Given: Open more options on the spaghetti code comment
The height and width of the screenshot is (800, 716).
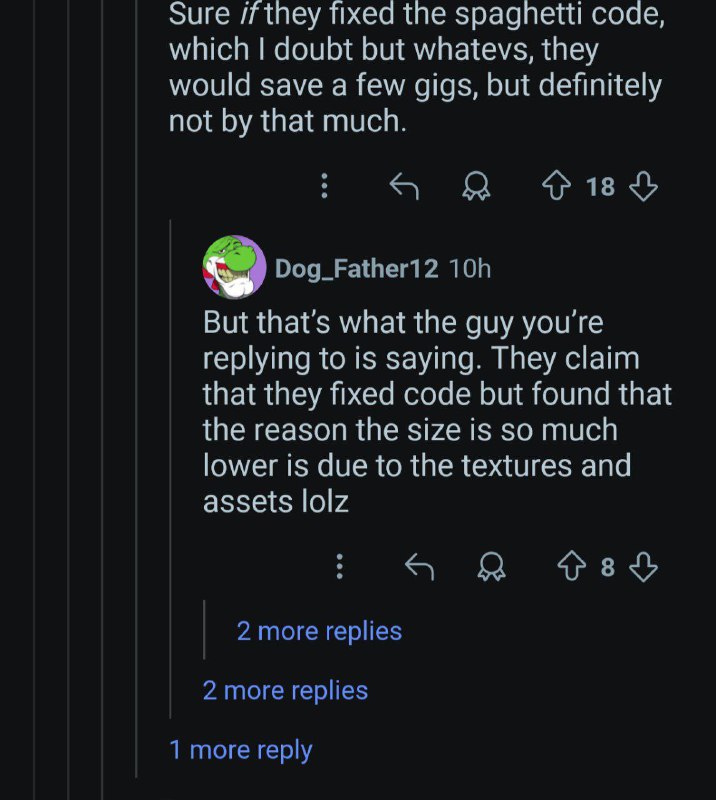Looking at the screenshot, I should 324,186.
